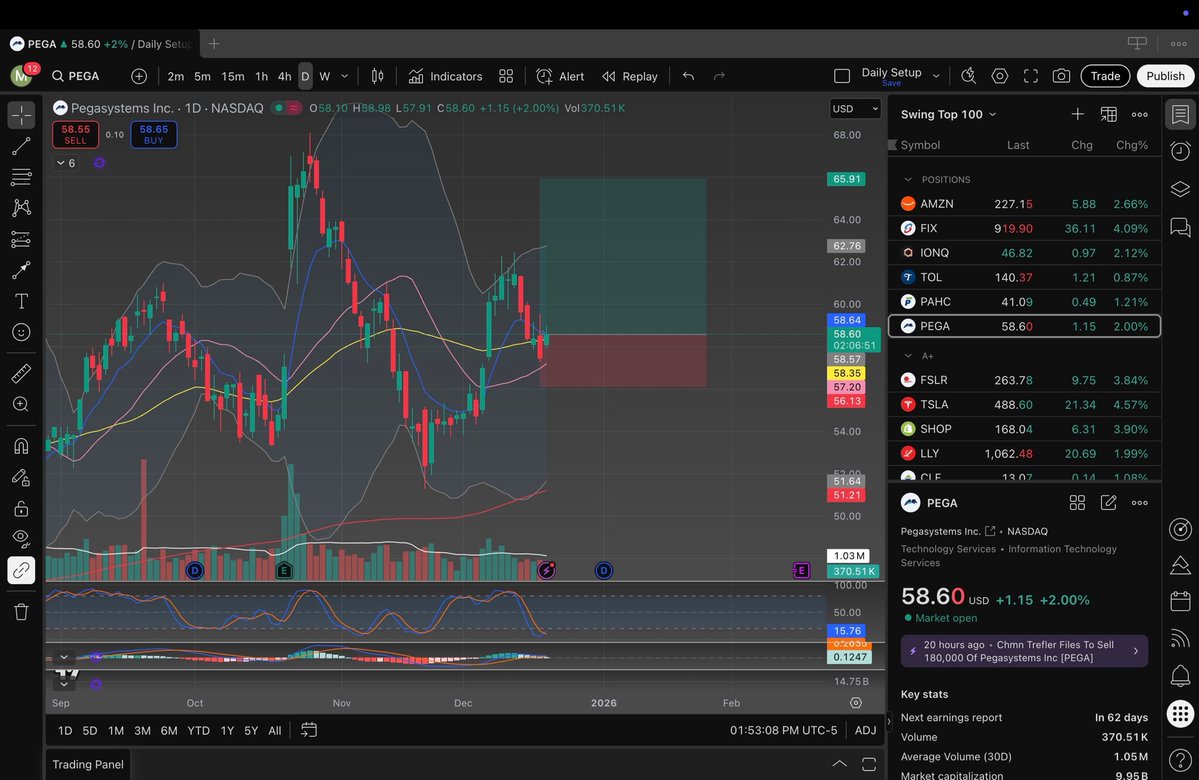This screenshot has width=1199, height=780.
Task: Select the YTD date range
Action: click(x=199, y=731)
